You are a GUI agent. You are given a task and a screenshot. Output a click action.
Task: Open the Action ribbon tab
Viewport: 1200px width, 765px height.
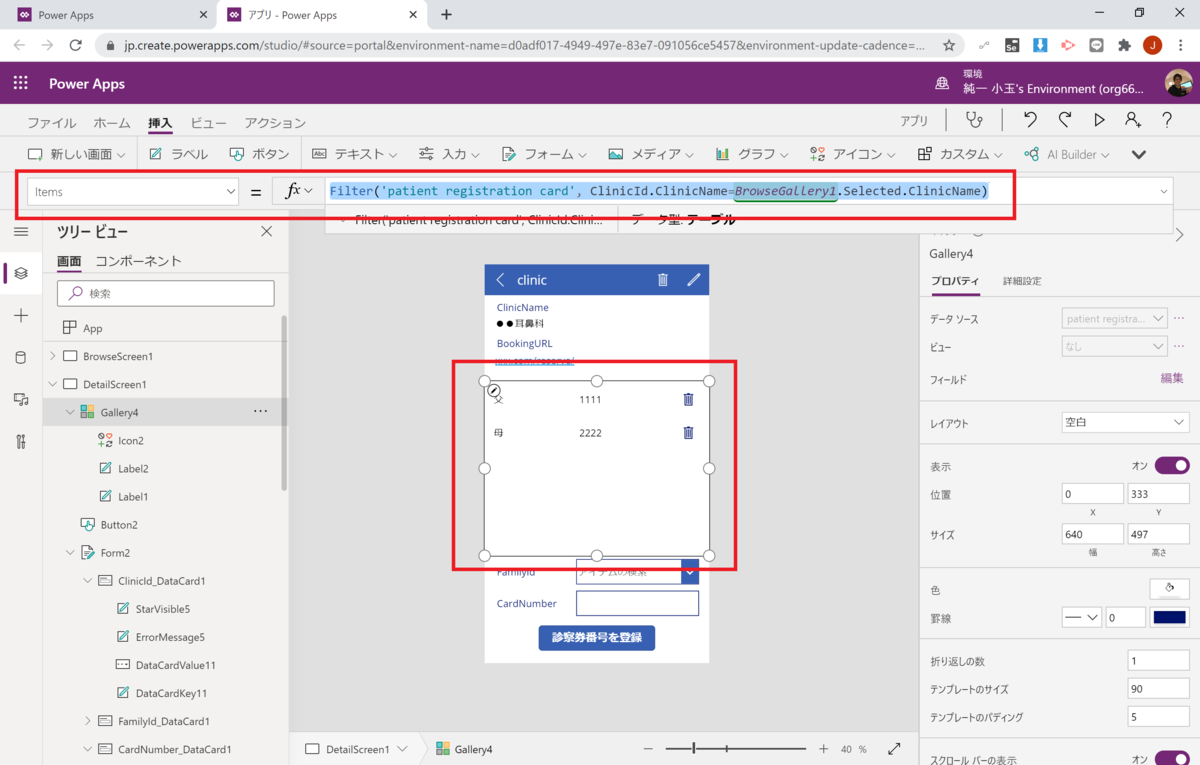pyautogui.click(x=275, y=123)
